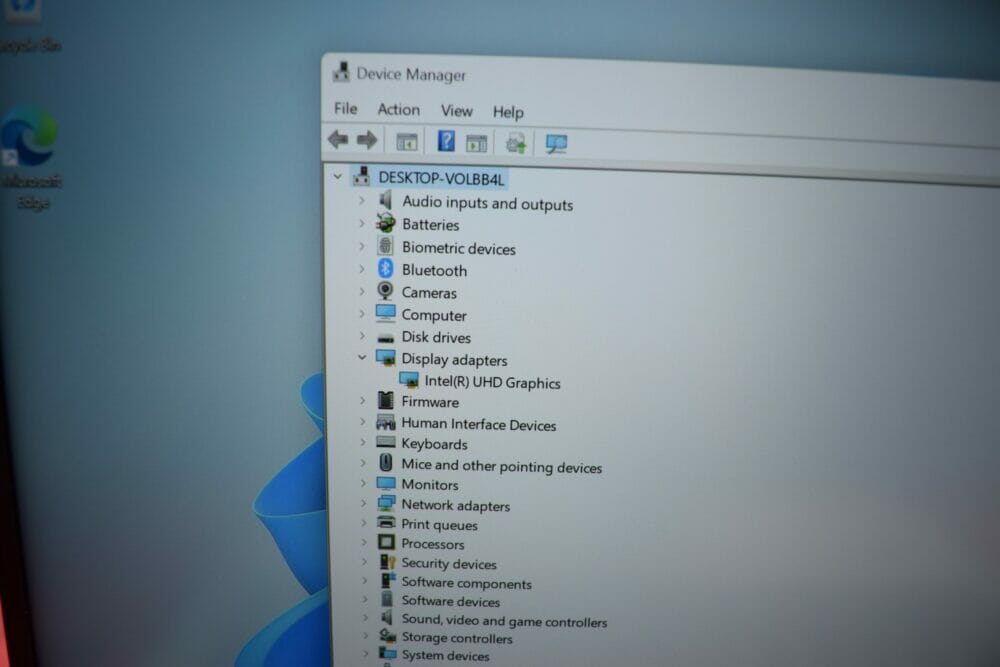Select the Print queues label
The image size is (1000, 667).
[439, 525]
